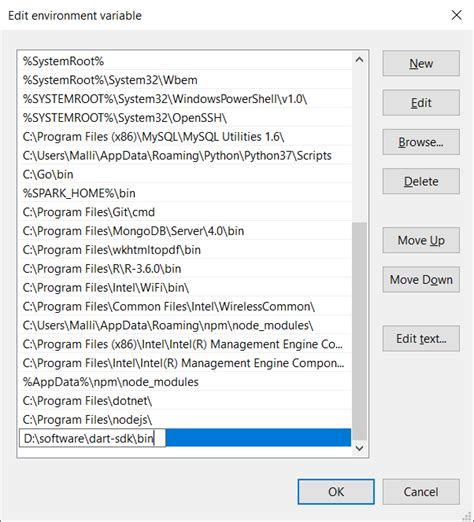The image size is (474, 522).
Task: Click the dart-sdk\bin path input field
Action: (x=92, y=438)
